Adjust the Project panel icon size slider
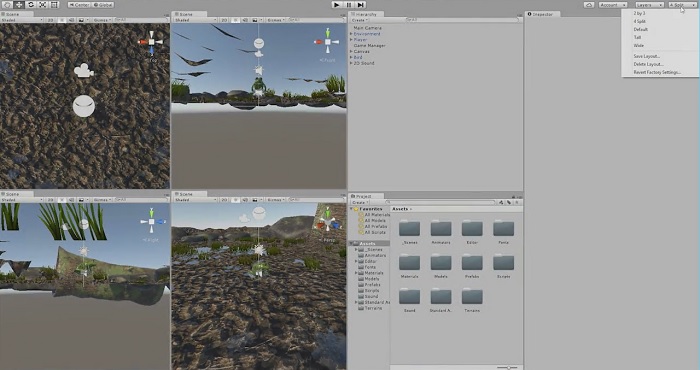 click(x=507, y=367)
